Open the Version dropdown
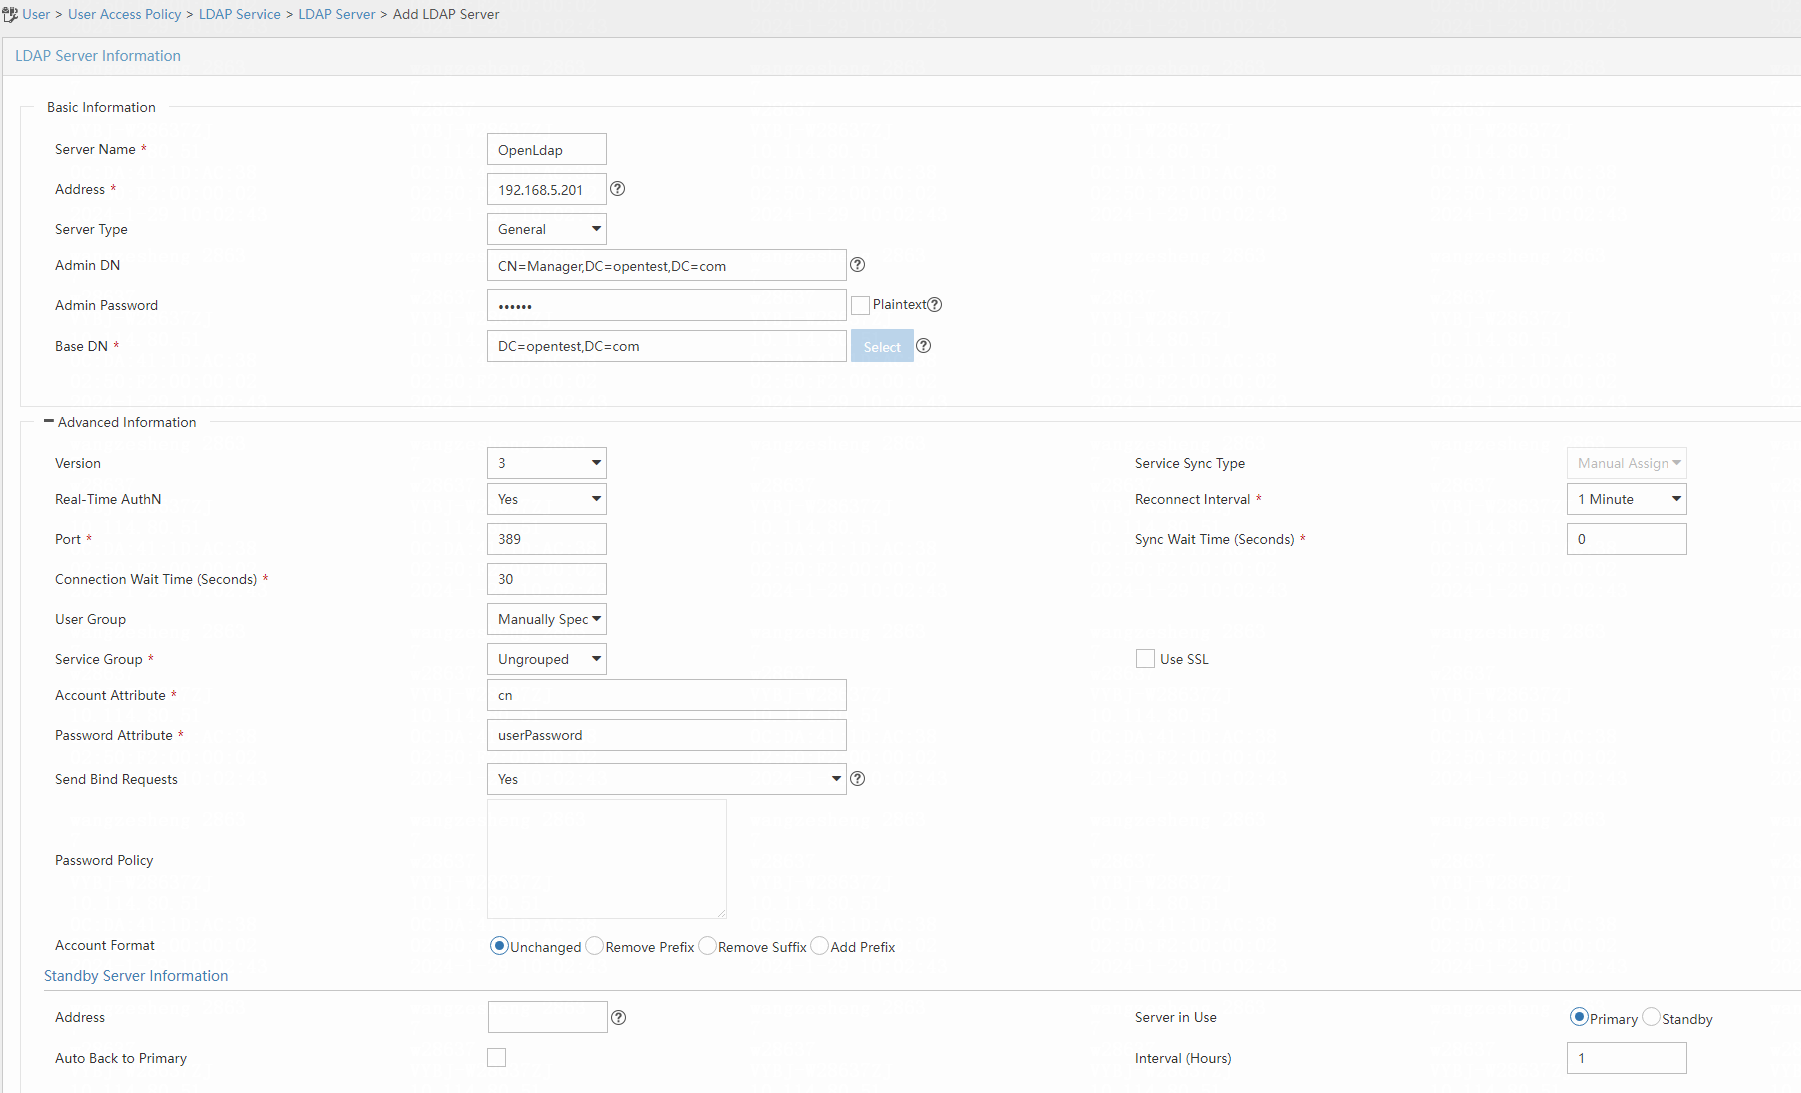Viewport: 1801px width, 1093px height. tap(547, 463)
